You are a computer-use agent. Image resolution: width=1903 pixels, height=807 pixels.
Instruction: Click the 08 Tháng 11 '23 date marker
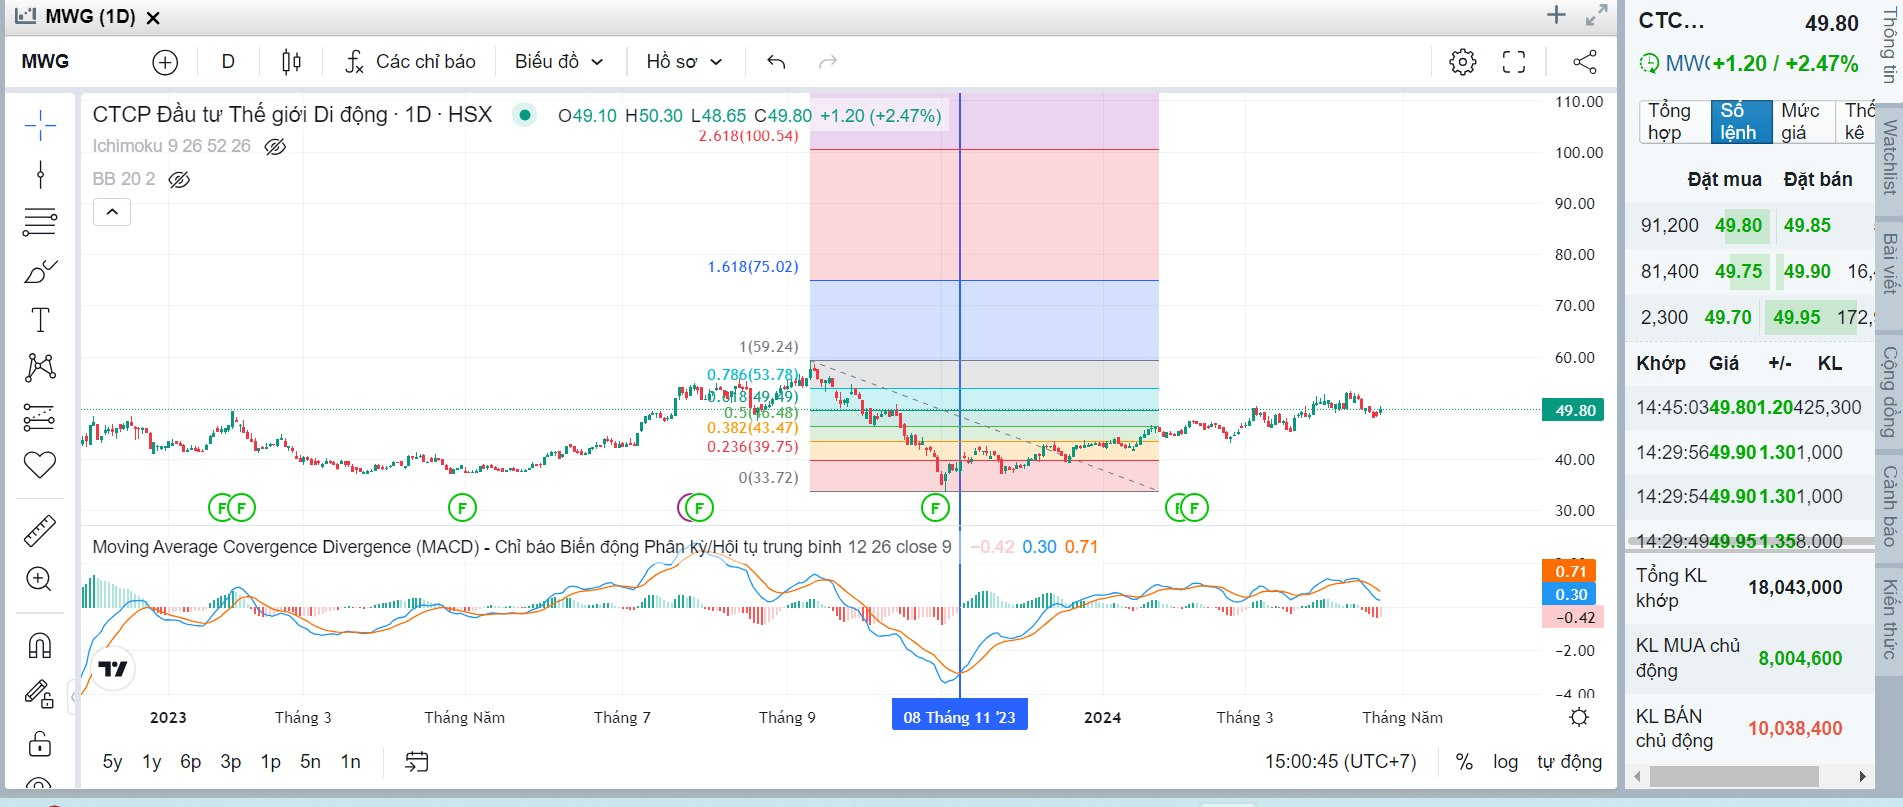tap(959, 717)
